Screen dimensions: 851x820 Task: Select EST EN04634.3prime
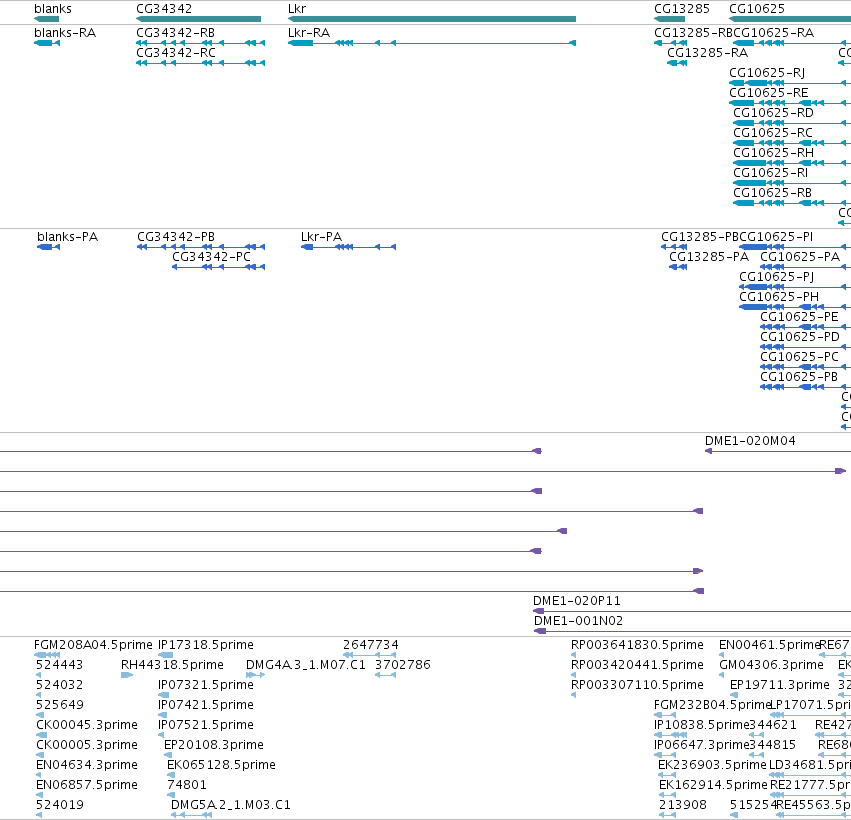coord(87,766)
